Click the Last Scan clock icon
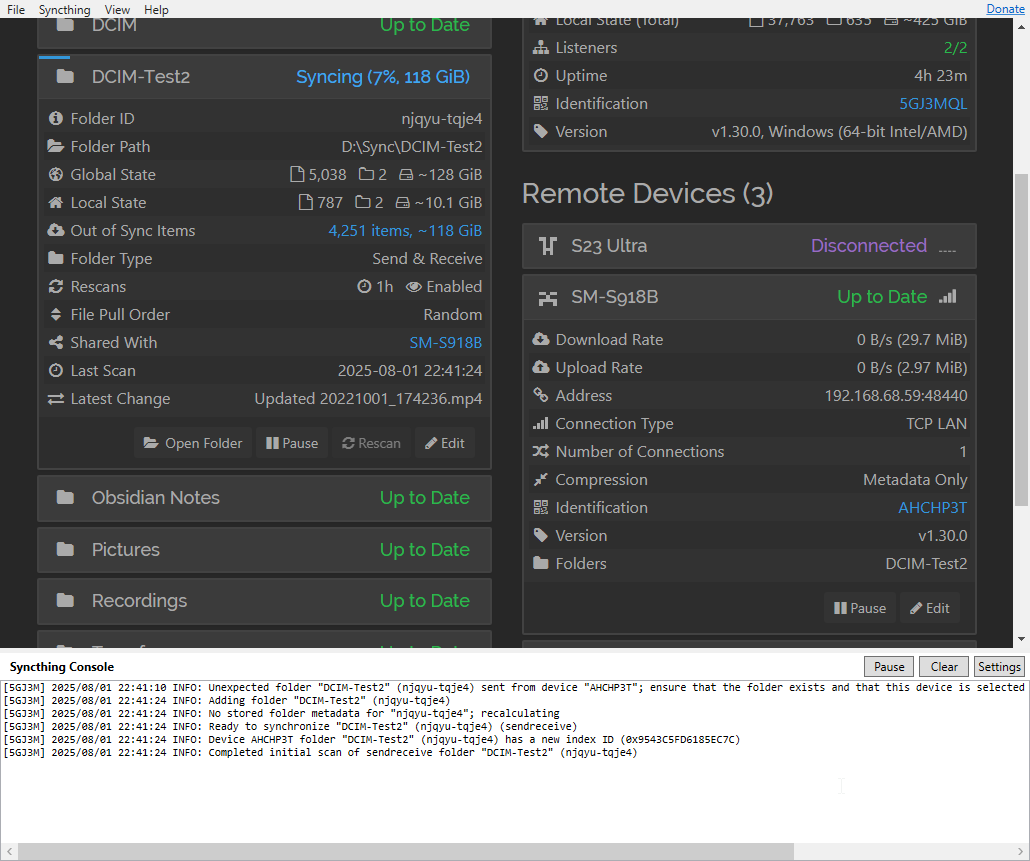1030x861 pixels. (x=56, y=370)
